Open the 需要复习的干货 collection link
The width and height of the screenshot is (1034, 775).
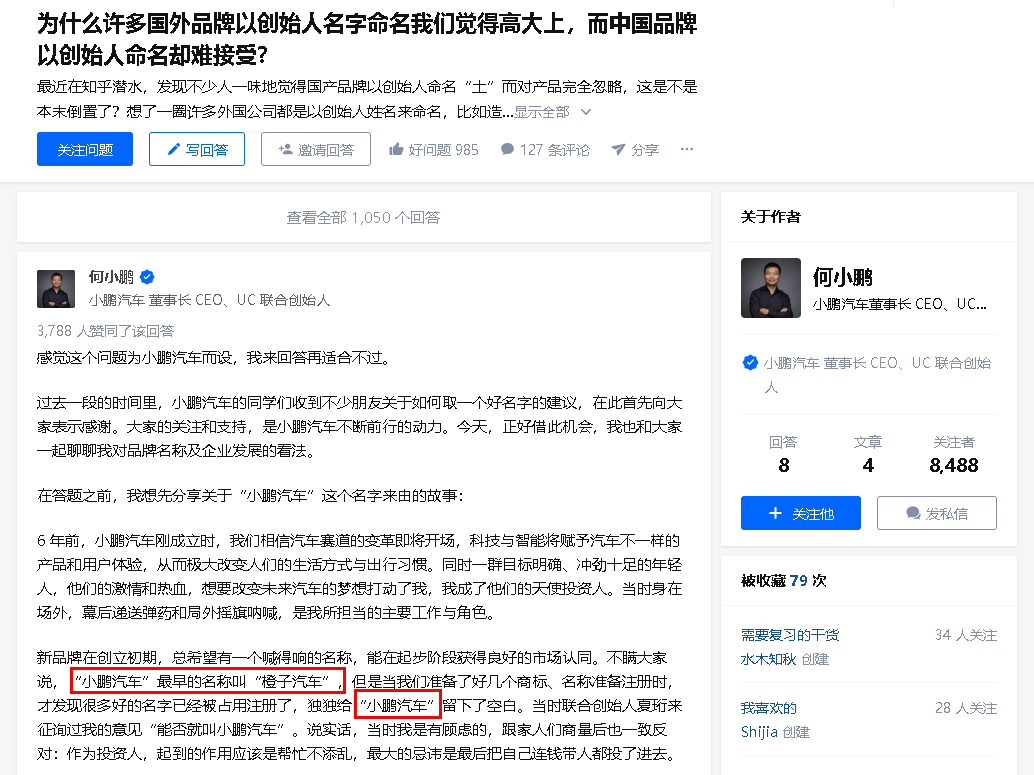pyautogui.click(x=790, y=635)
